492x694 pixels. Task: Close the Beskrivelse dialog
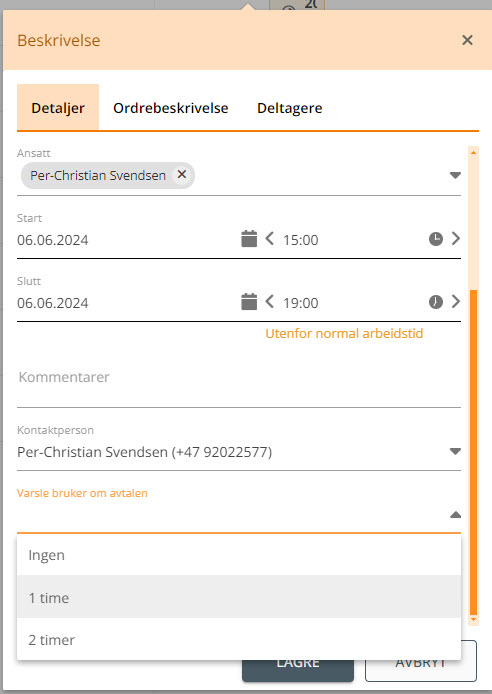467,40
